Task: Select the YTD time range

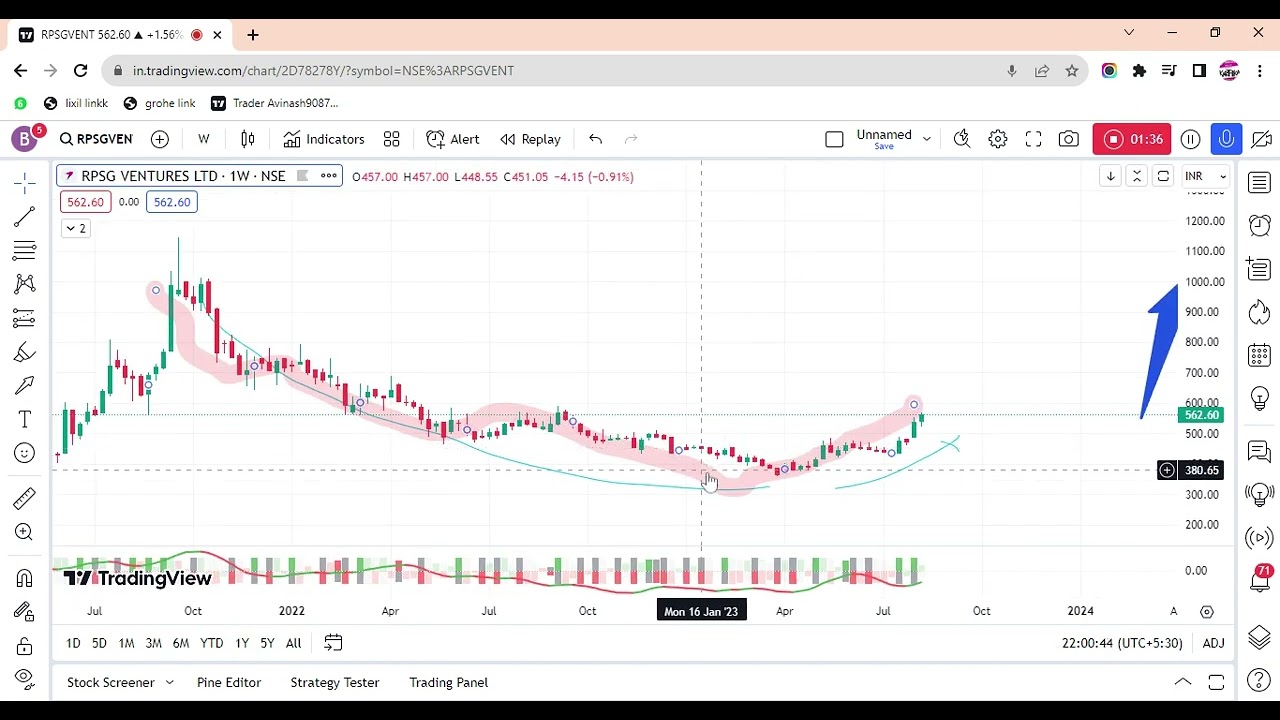Action: click(211, 643)
